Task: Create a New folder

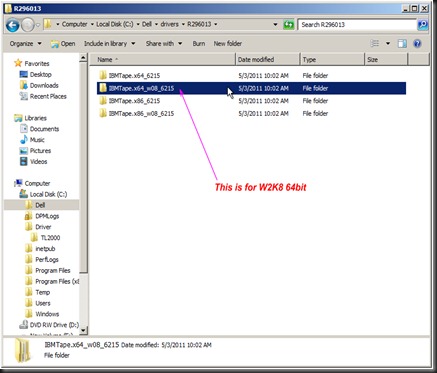Action: coord(228,44)
